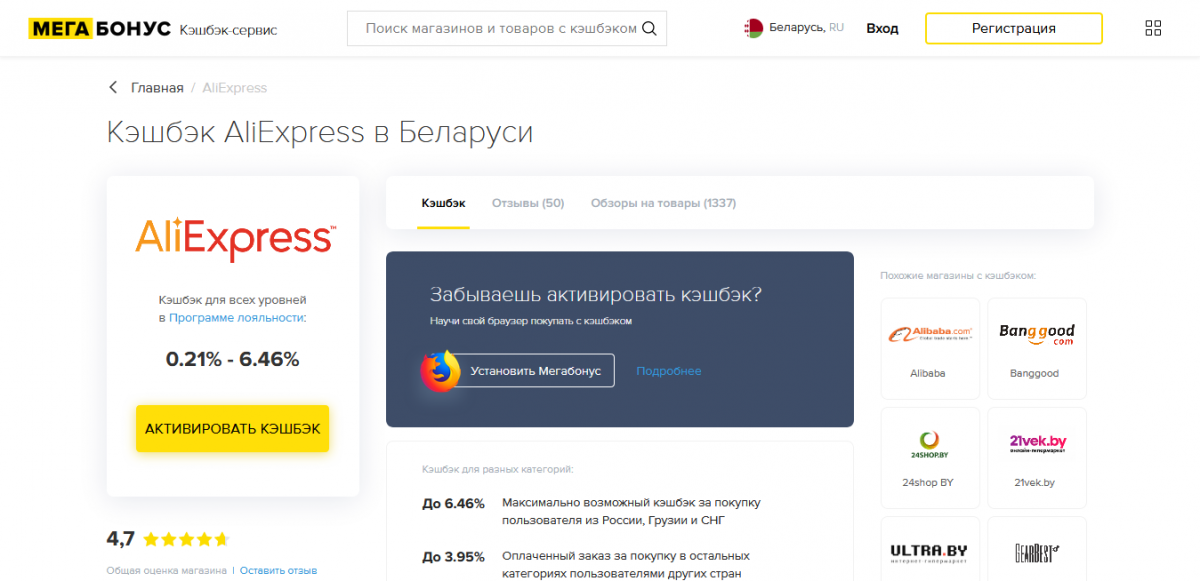Click АКТИВИРОВАТЬ КЭШБЭК button
This screenshot has width=1200, height=581.
(x=233, y=428)
